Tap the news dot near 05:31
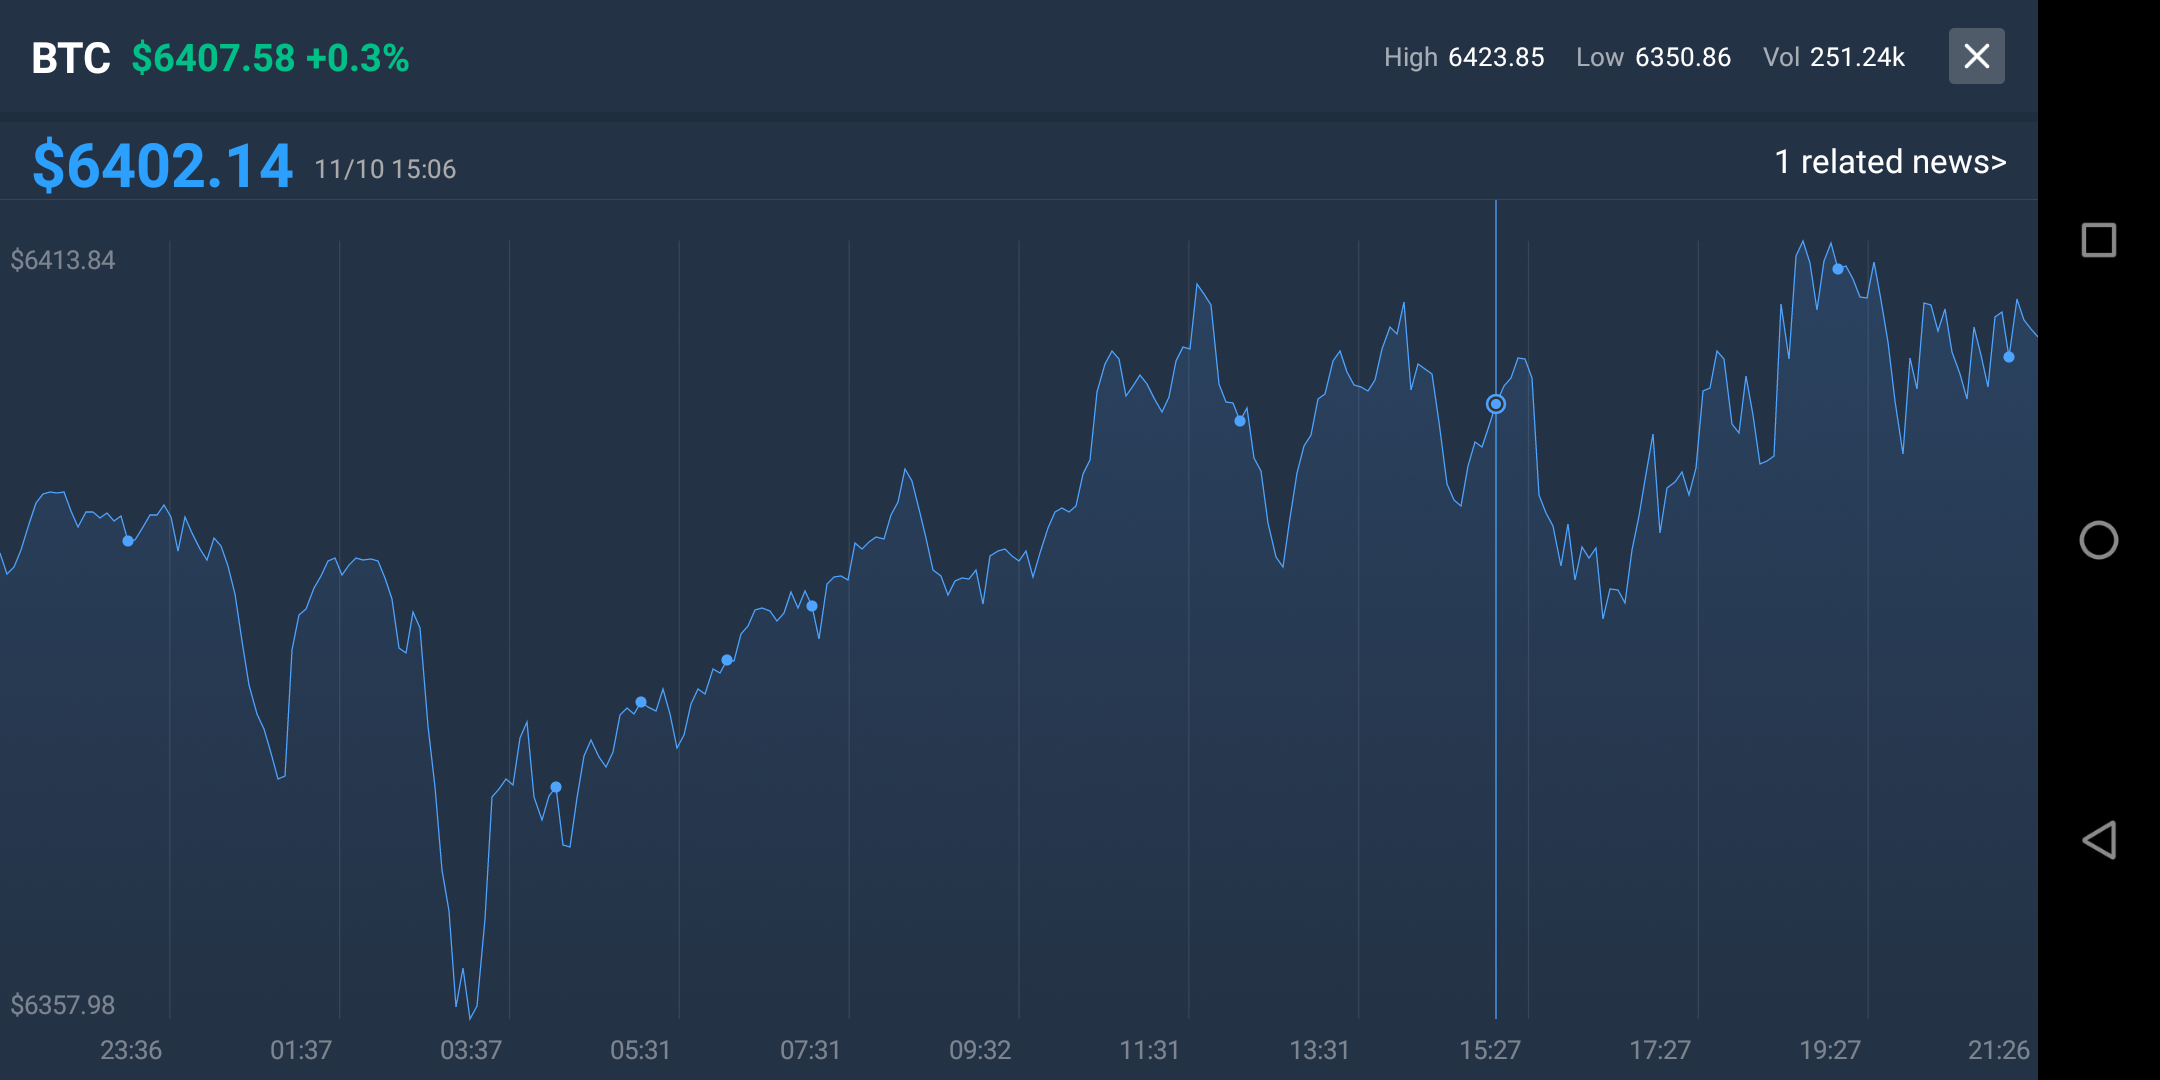This screenshot has width=2160, height=1080. [641, 702]
